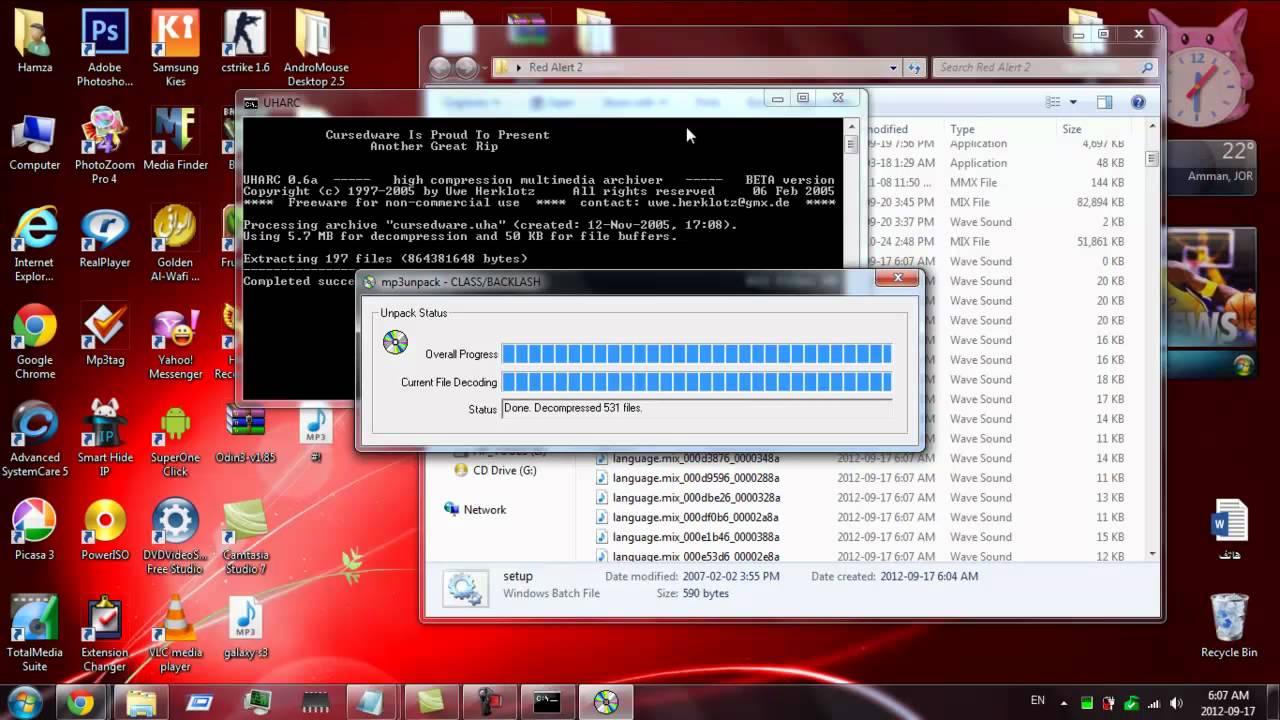Screen dimensions: 1280x720
Task: Expand the address bar history dropdown
Action: (893, 68)
